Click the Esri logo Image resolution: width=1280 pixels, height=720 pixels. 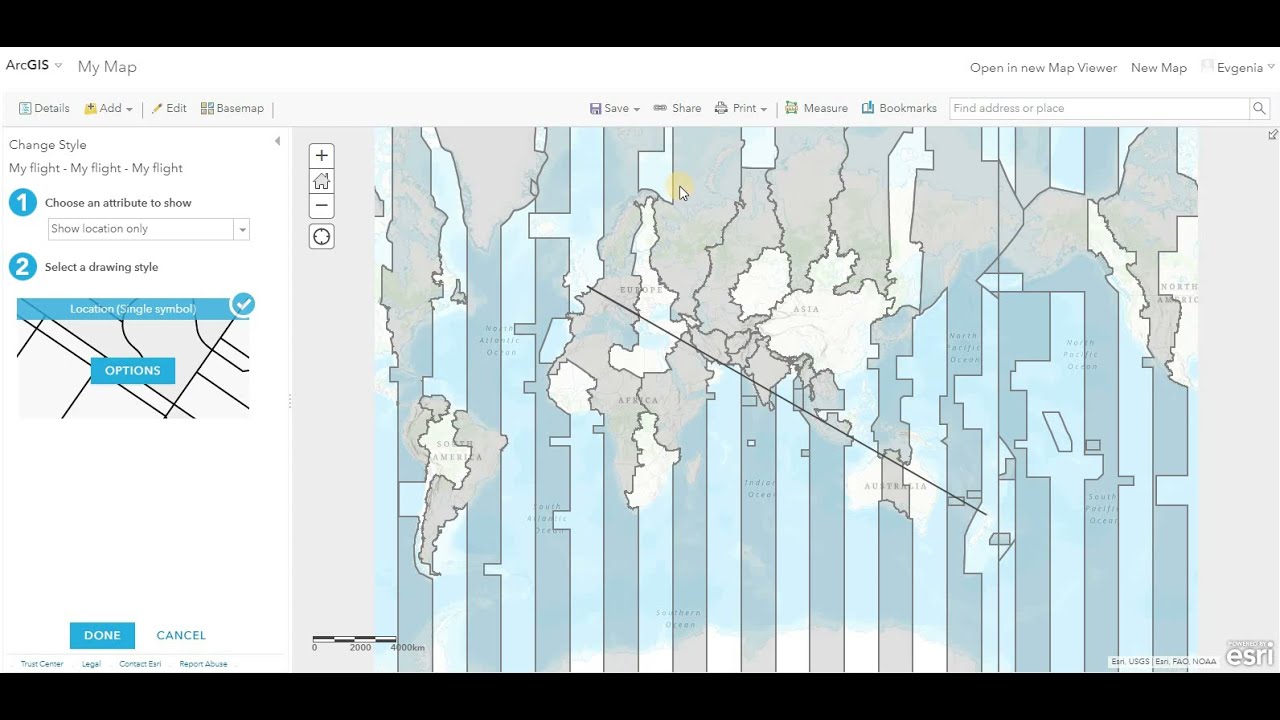coord(1250,654)
